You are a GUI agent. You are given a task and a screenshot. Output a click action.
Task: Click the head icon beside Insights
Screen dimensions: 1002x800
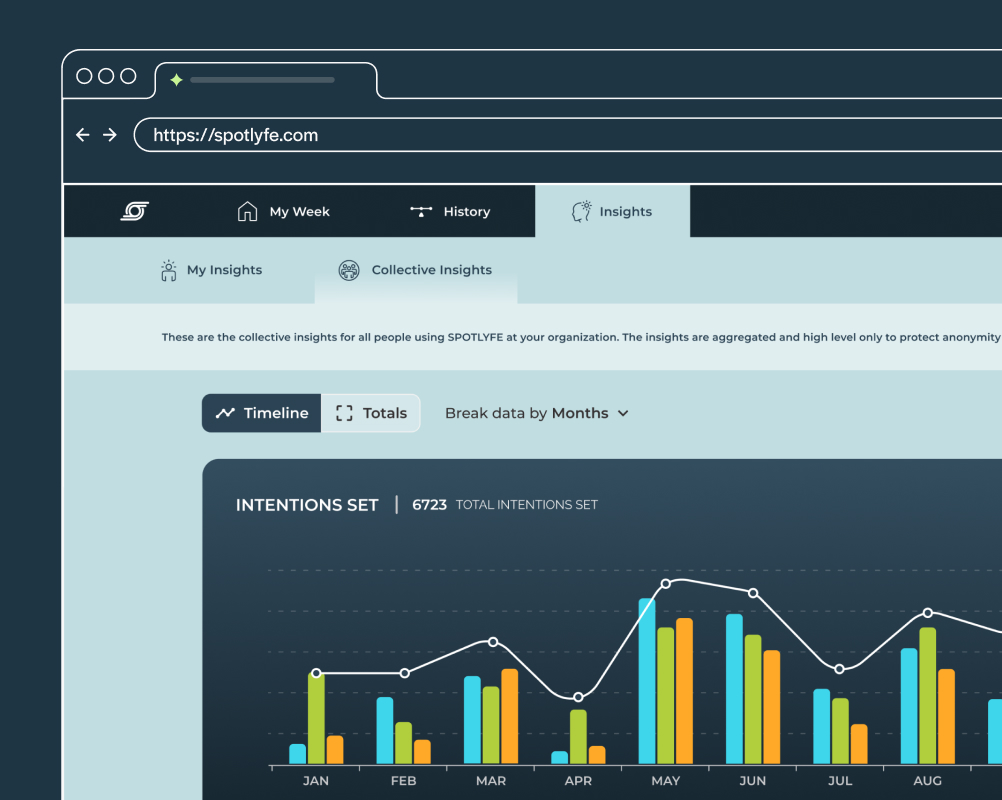[581, 211]
